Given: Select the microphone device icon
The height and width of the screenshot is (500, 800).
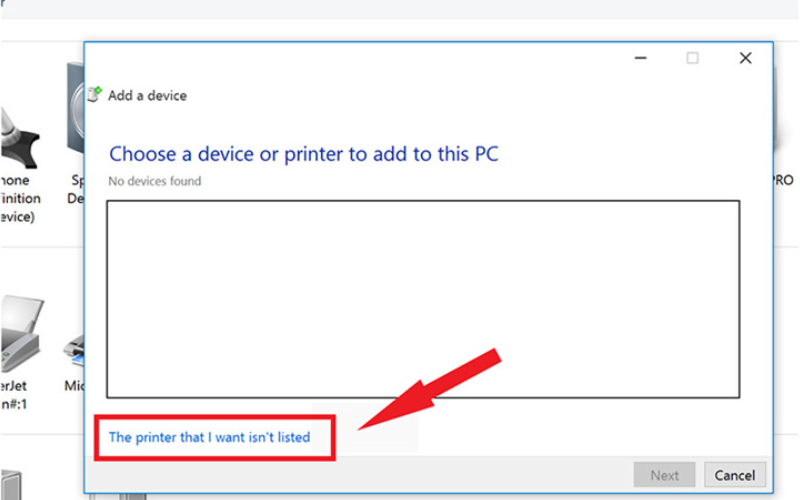Looking at the screenshot, I should 20,130.
